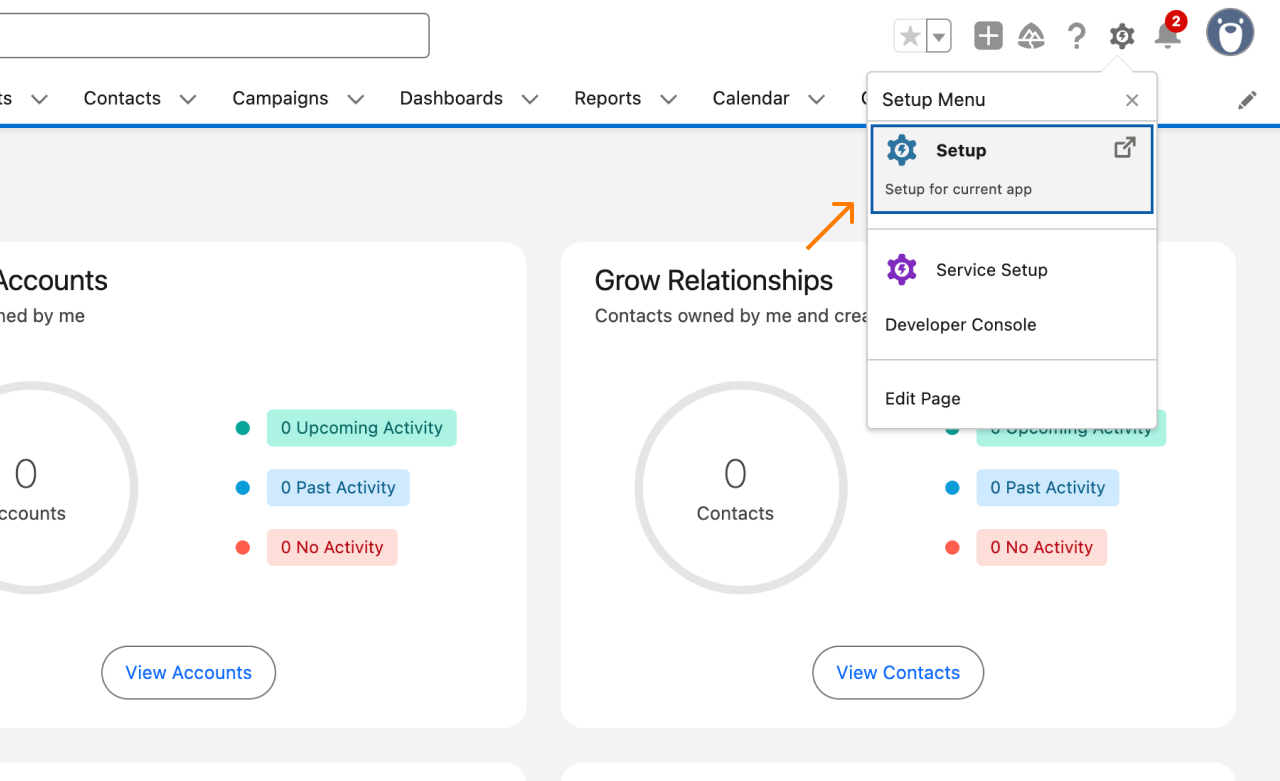Expand the Campaigns tab chevron
Viewport: 1280px width, 781px height.
point(356,99)
